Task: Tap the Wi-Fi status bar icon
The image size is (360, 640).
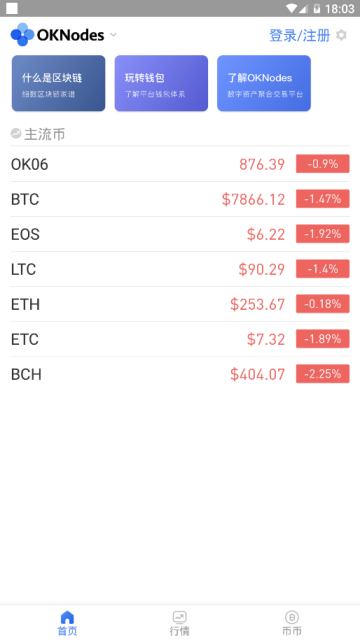Action: click(x=291, y=8)
